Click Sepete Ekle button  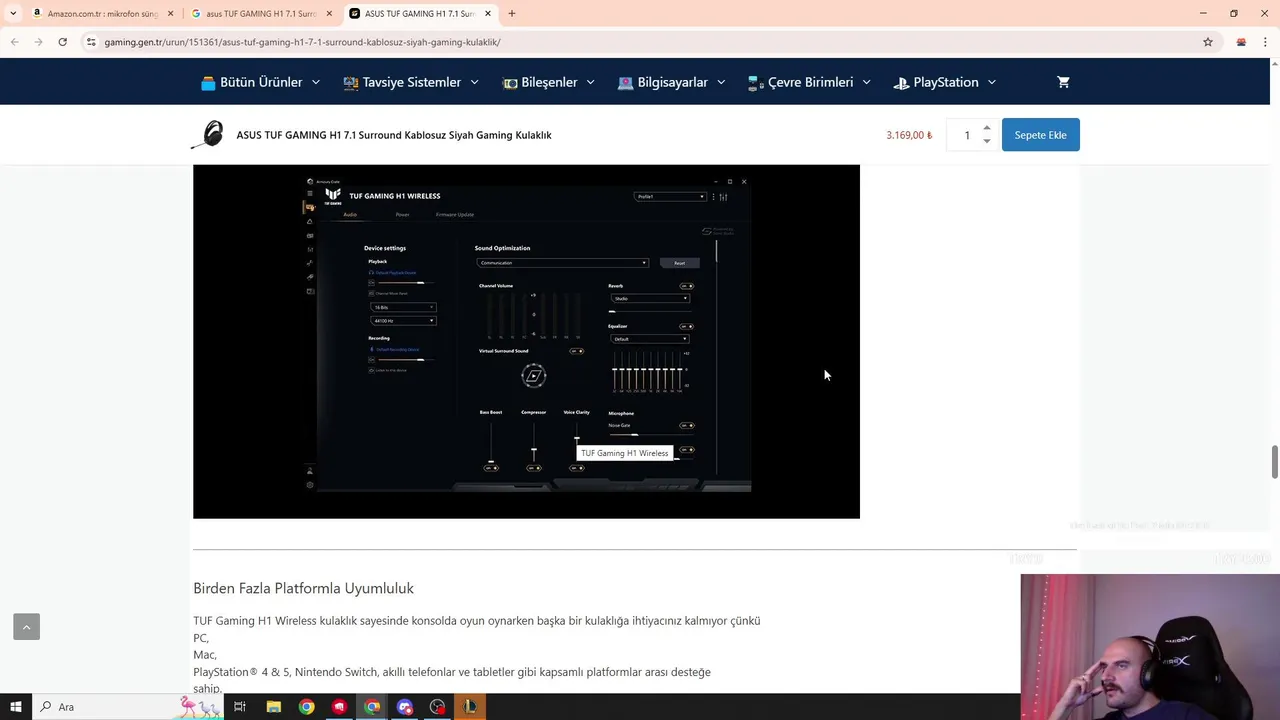coord(1040,135)
